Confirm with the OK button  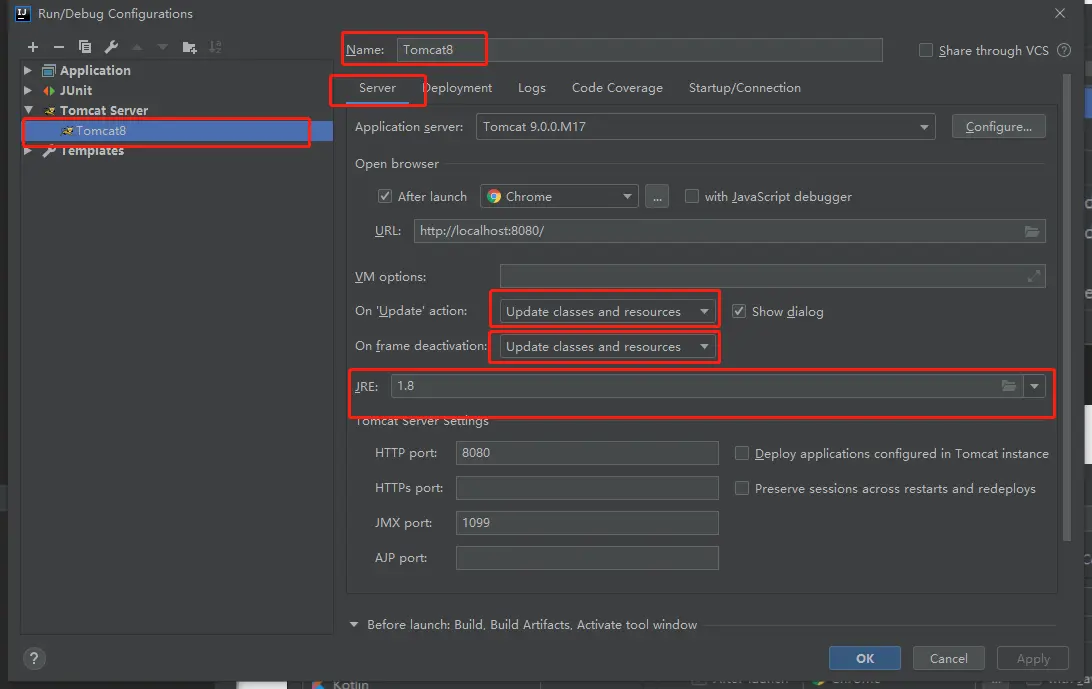point(865,658)
